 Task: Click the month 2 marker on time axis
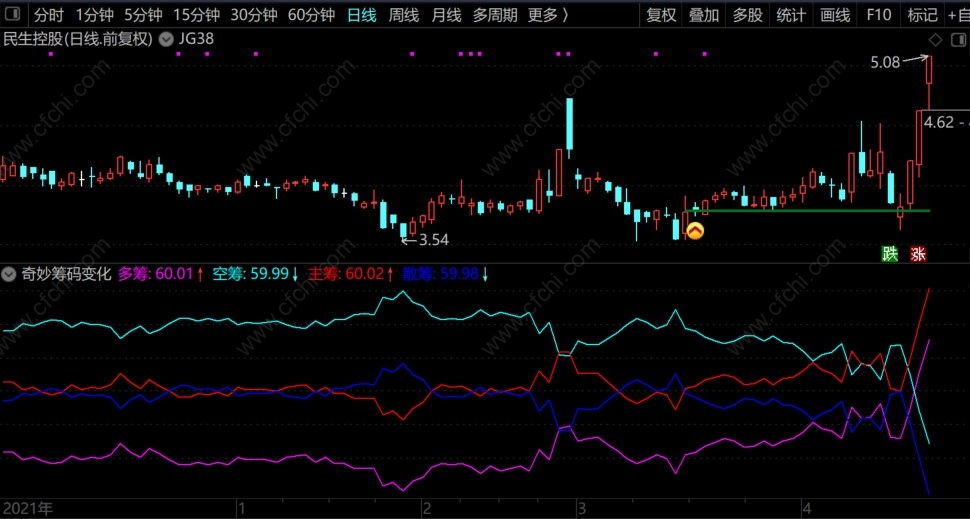coord(426,508)
